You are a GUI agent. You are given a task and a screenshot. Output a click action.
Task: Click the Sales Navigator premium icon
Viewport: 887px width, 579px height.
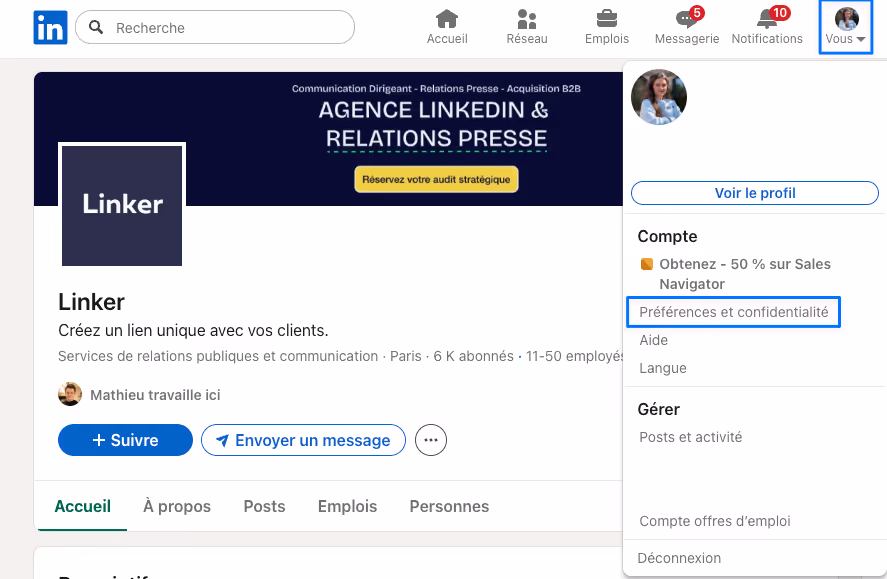647,264
